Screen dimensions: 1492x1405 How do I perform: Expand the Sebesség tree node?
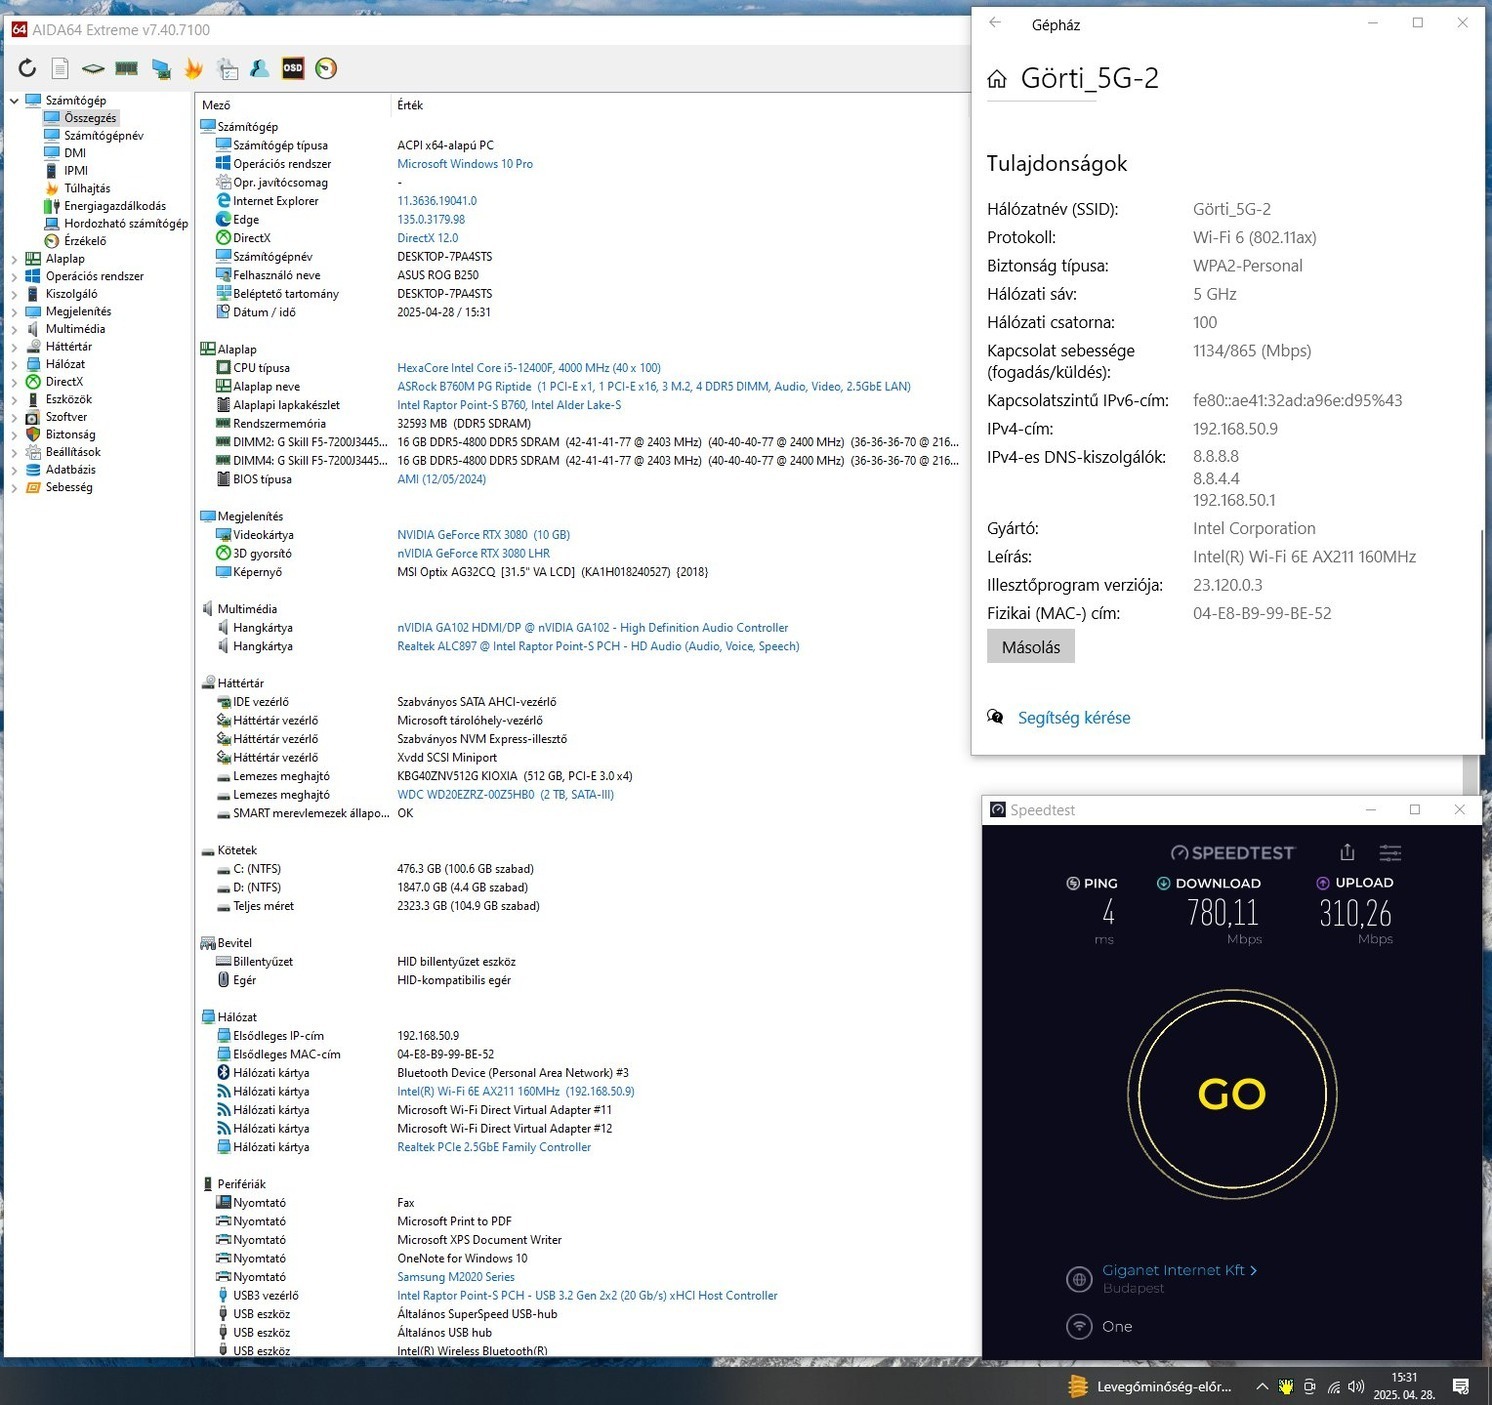pos(14,488)
